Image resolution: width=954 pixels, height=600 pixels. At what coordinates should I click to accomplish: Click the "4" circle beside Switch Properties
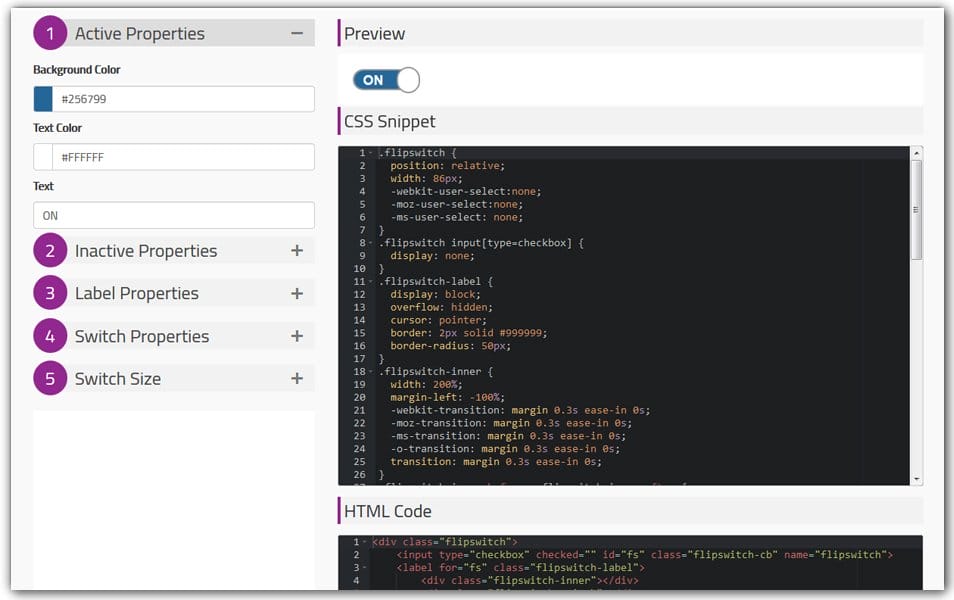click(50, 336)
